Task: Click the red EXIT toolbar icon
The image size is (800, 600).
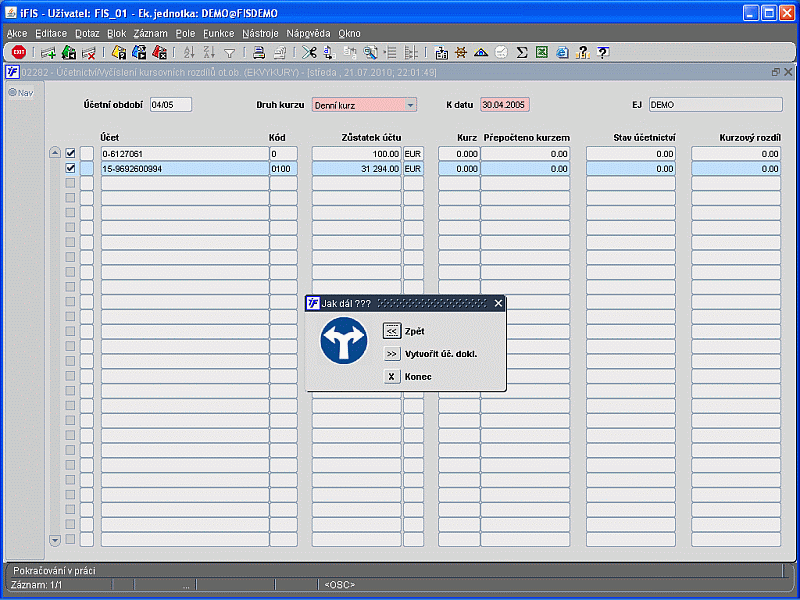Action: click(x=18, y=53)
